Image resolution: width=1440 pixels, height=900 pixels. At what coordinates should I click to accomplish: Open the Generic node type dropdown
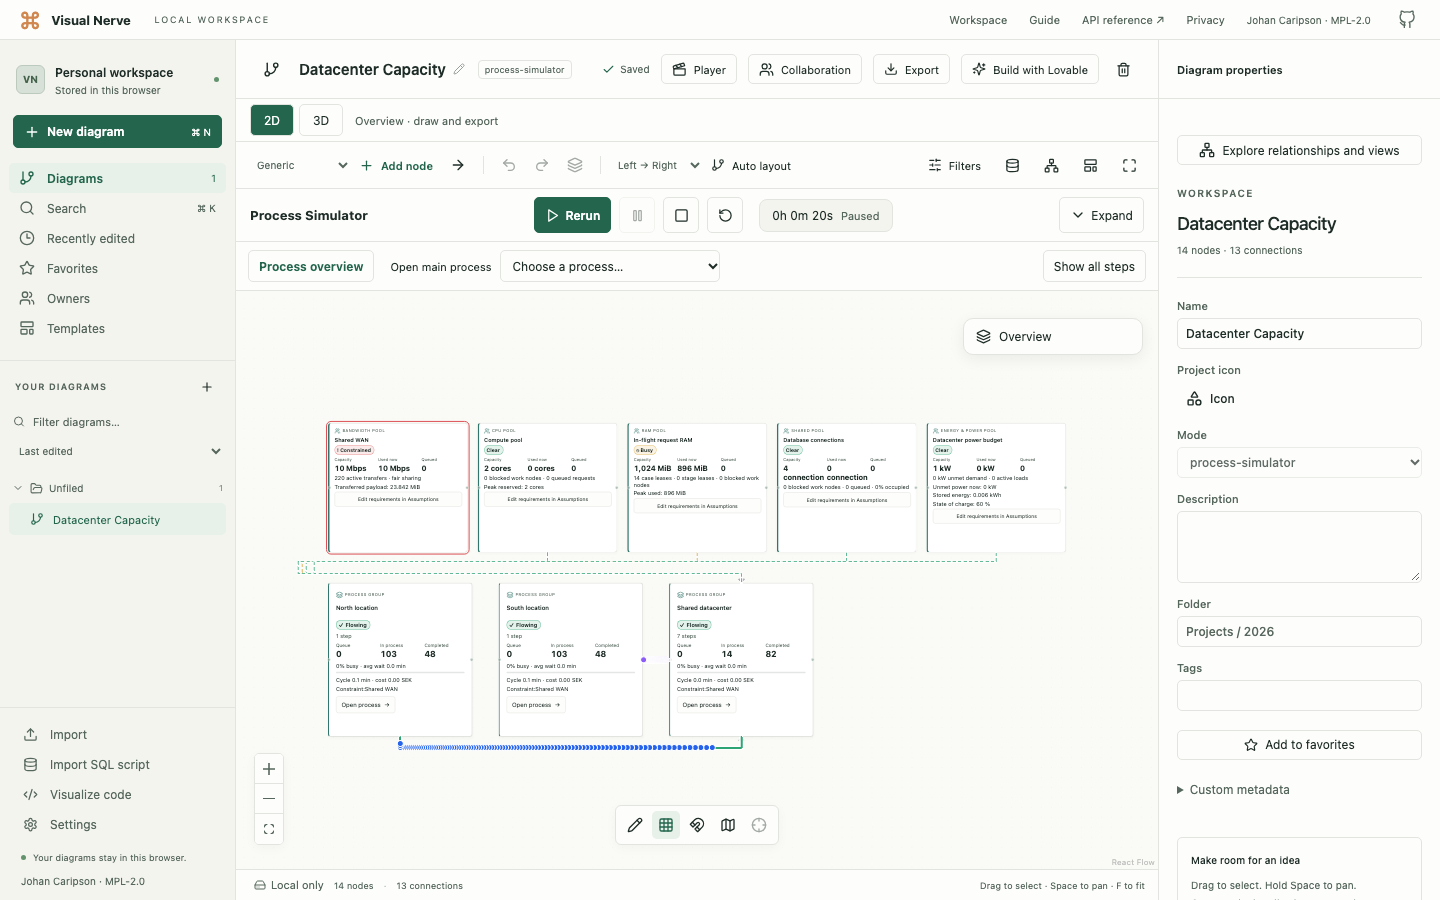click(301, 166)
